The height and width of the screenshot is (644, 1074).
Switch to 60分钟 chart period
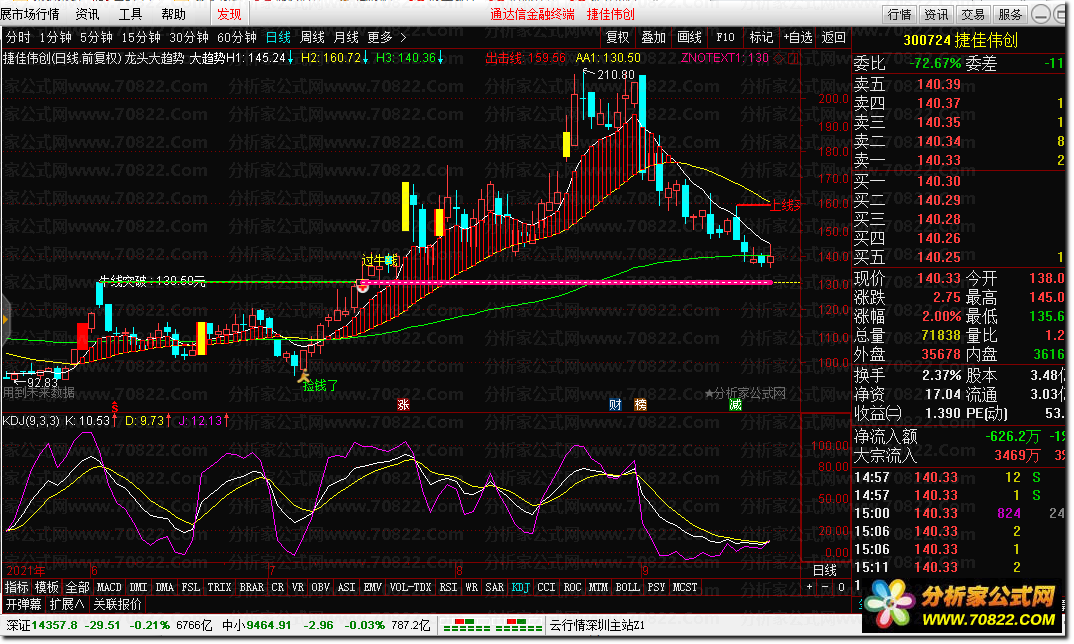click(236, 37)
